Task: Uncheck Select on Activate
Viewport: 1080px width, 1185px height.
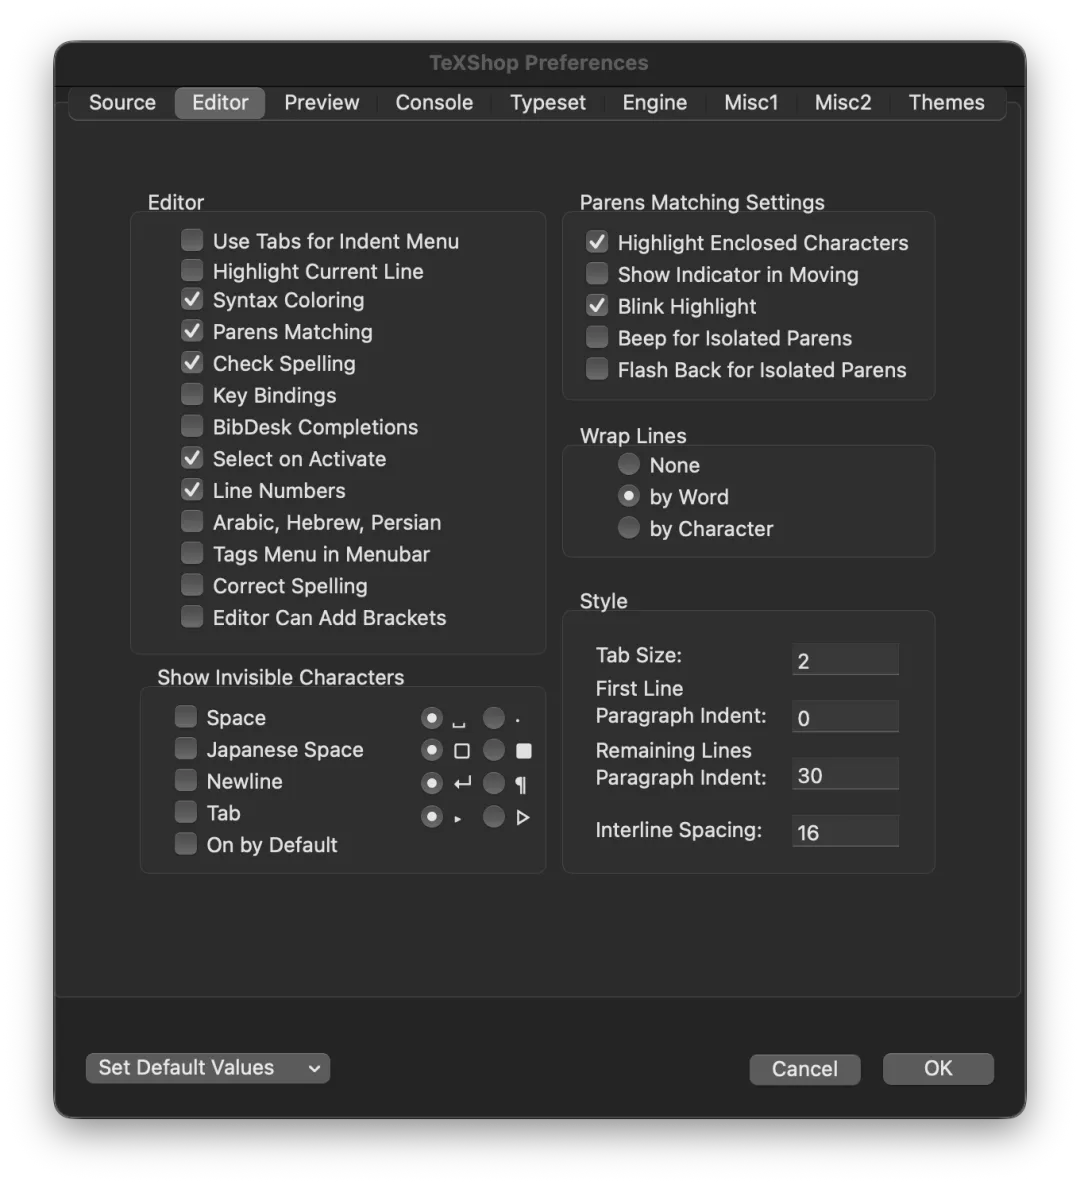Action: coord(192,458)
